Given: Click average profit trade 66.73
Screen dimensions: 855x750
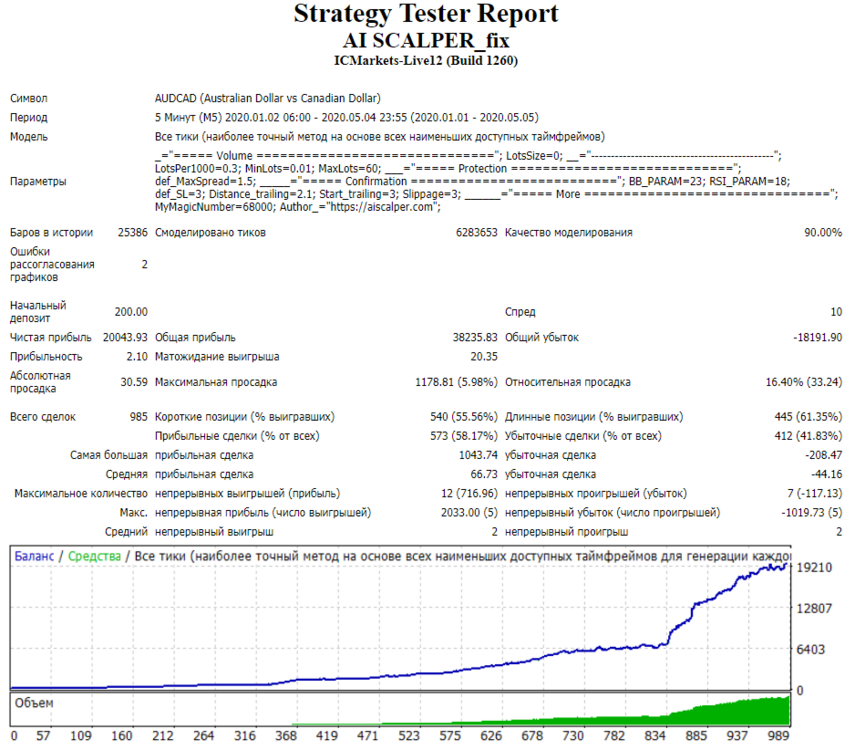Looking at the screenshot, I should pyautogui.click(x=484, y=474).
